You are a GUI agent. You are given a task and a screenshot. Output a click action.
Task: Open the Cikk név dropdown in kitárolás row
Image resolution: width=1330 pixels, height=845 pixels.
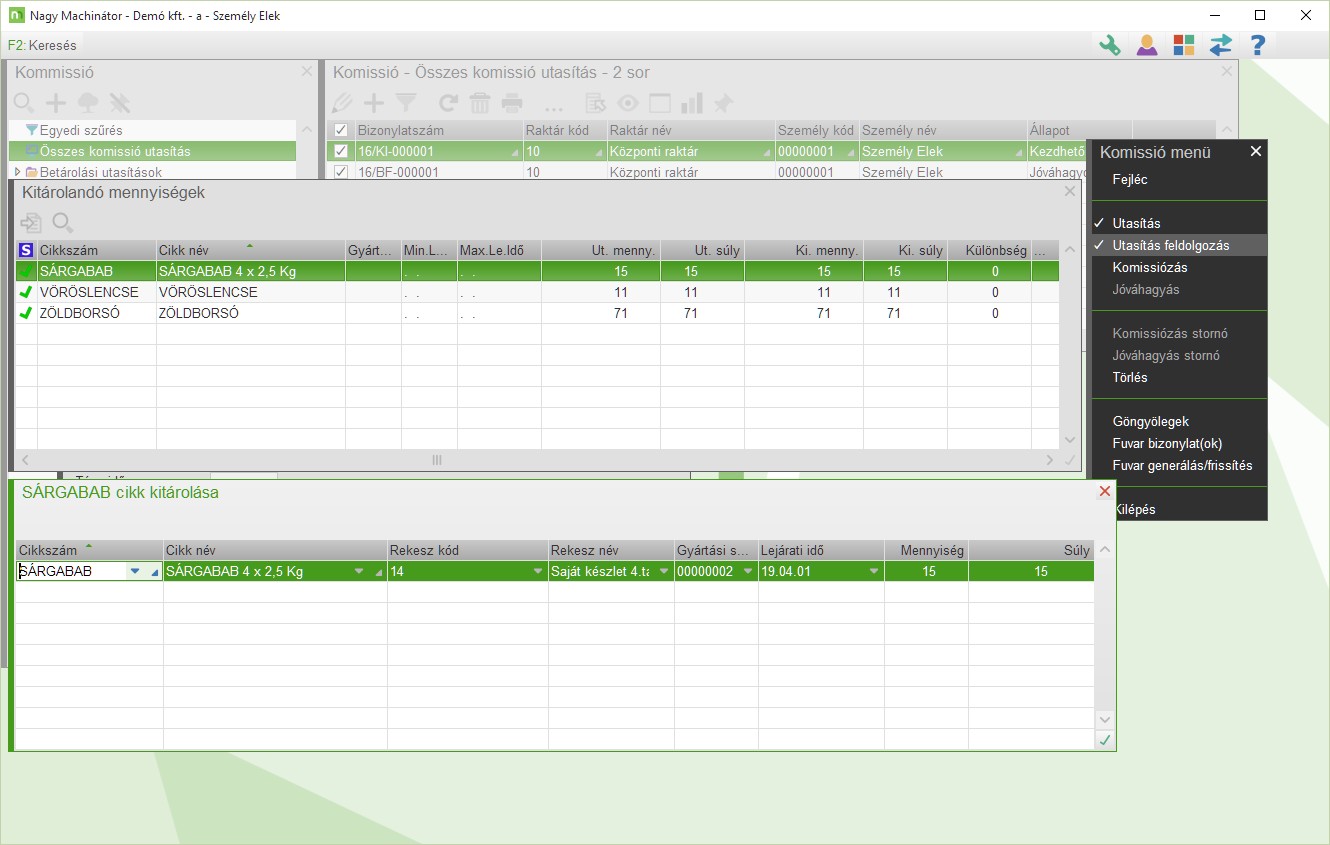click(x=360, y=571)
